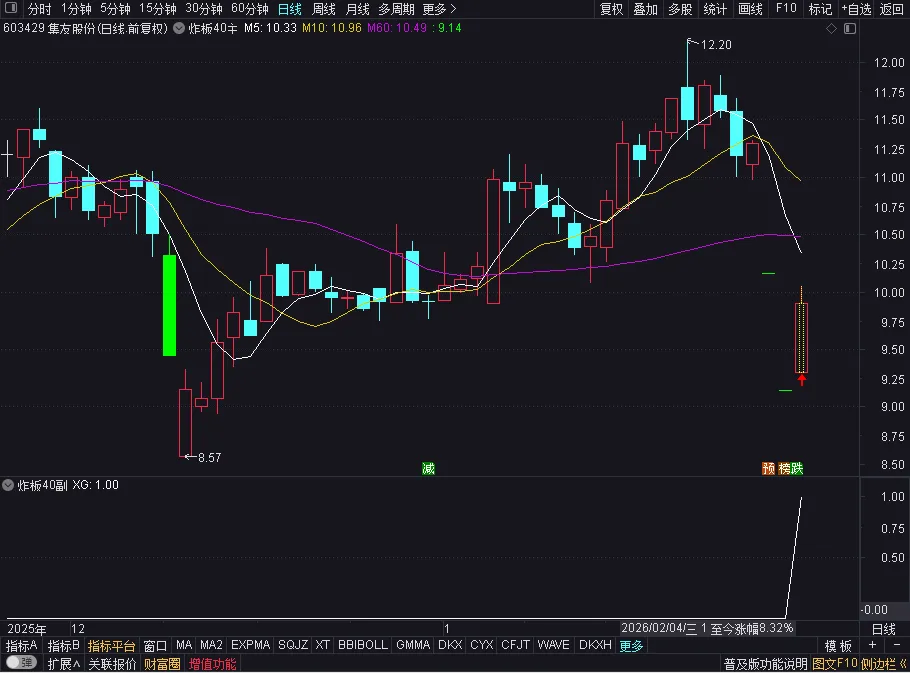Apply the CFJT indicator
910x674 pixels.
tap(515, 646)
